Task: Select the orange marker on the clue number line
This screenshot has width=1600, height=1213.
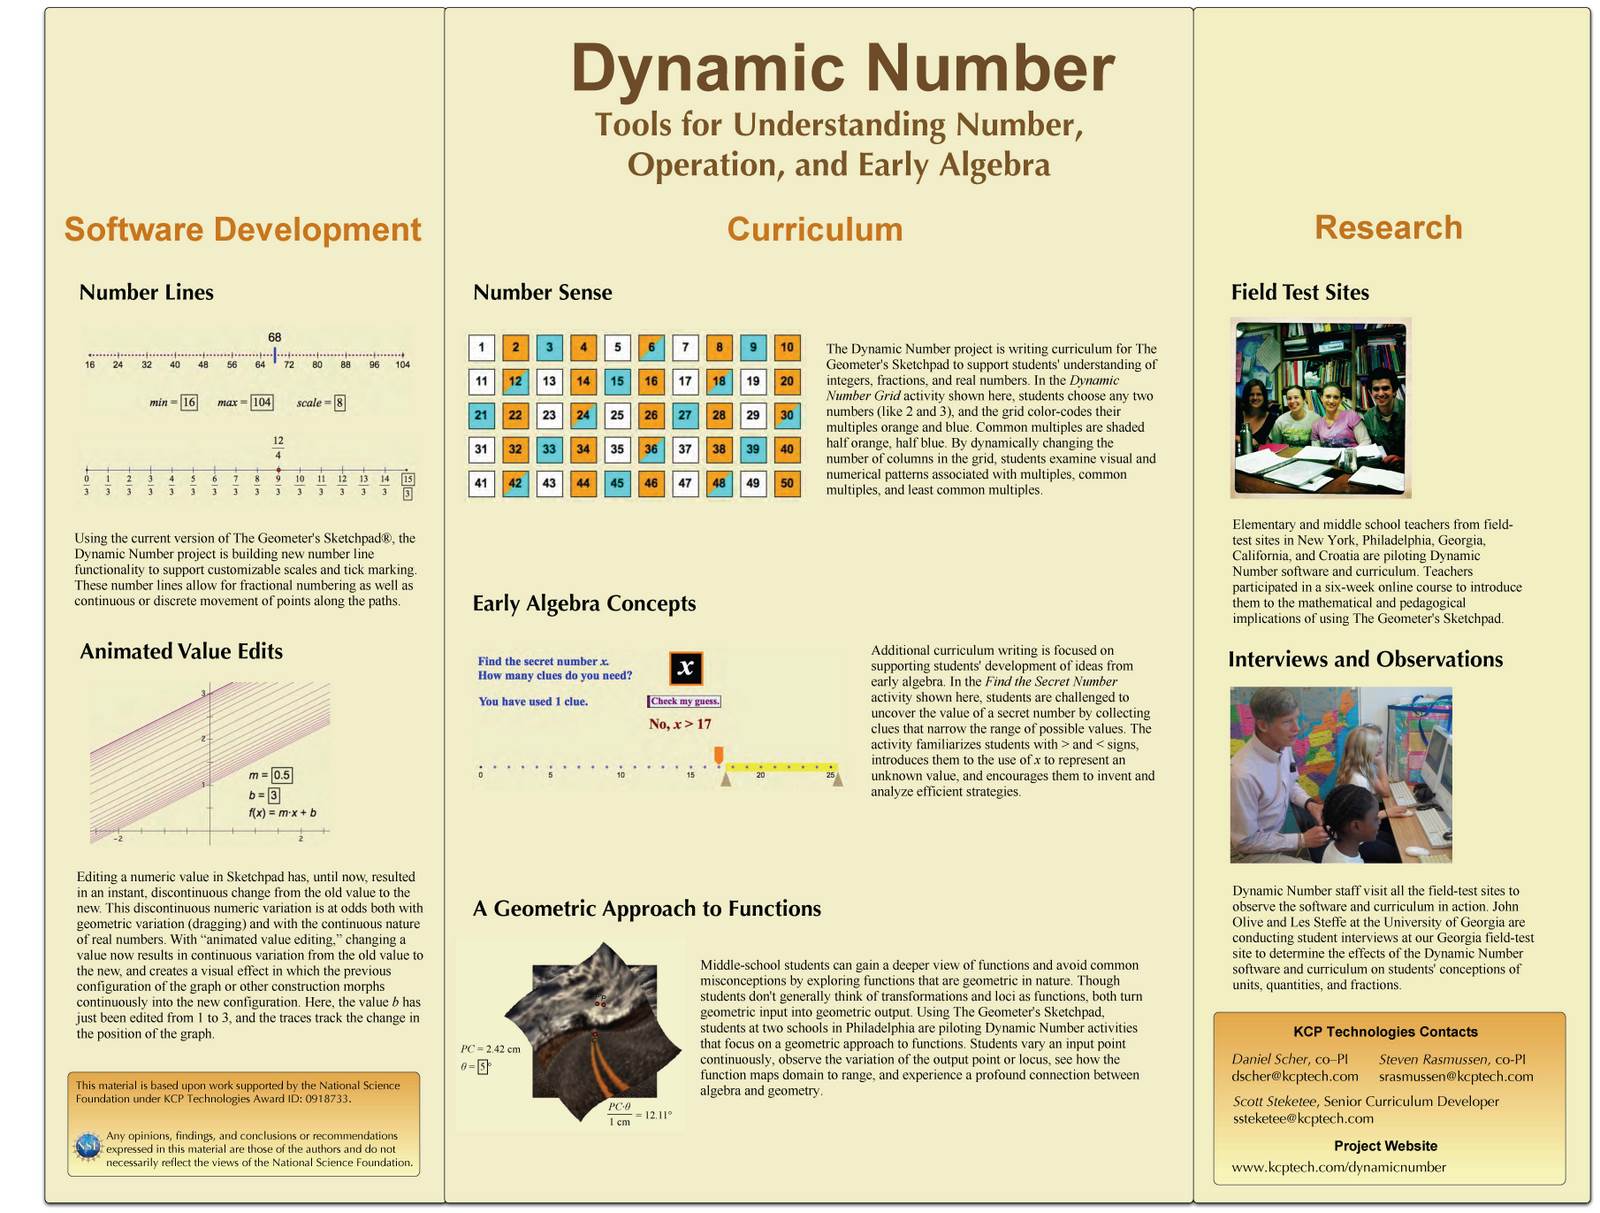Action: click(x=718, y=754)
